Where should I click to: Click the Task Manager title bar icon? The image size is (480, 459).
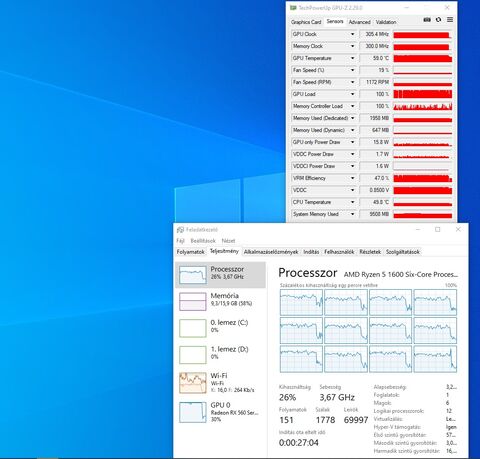click(180, 230)
